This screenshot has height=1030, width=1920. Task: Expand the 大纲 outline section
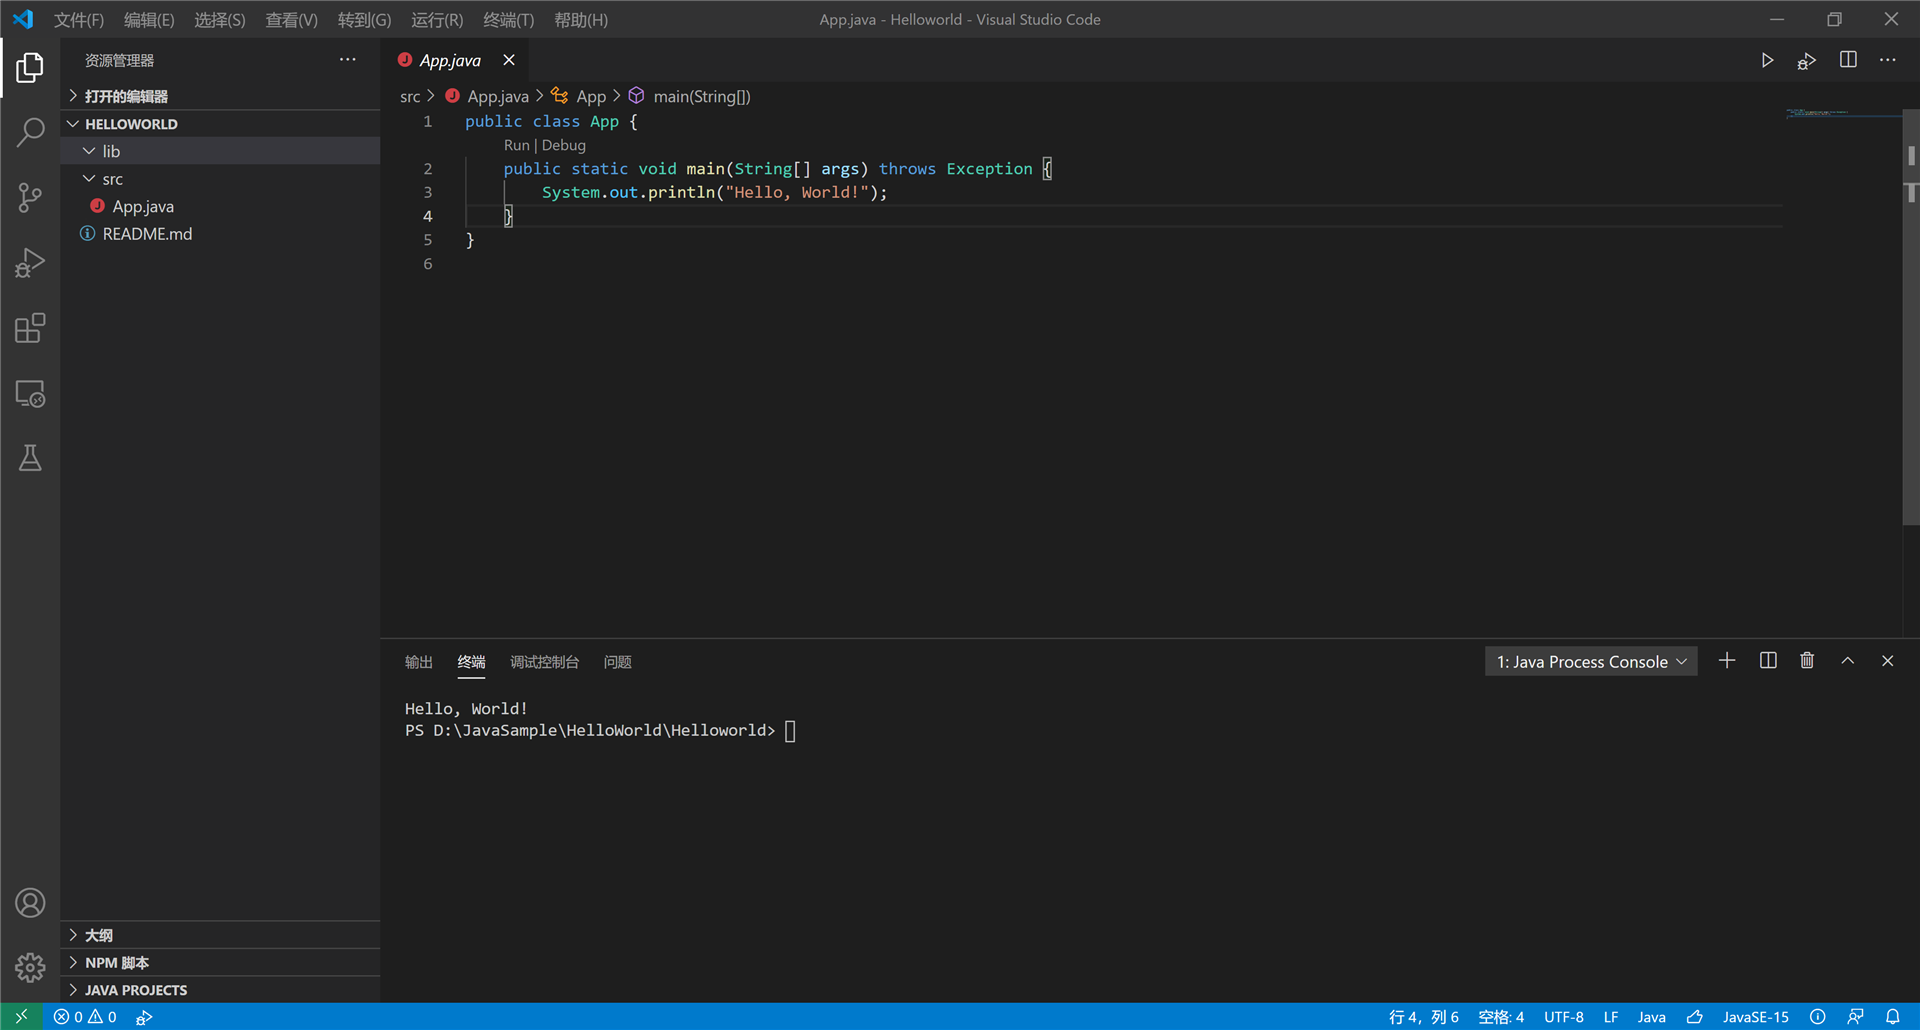(x=220, y=935)
